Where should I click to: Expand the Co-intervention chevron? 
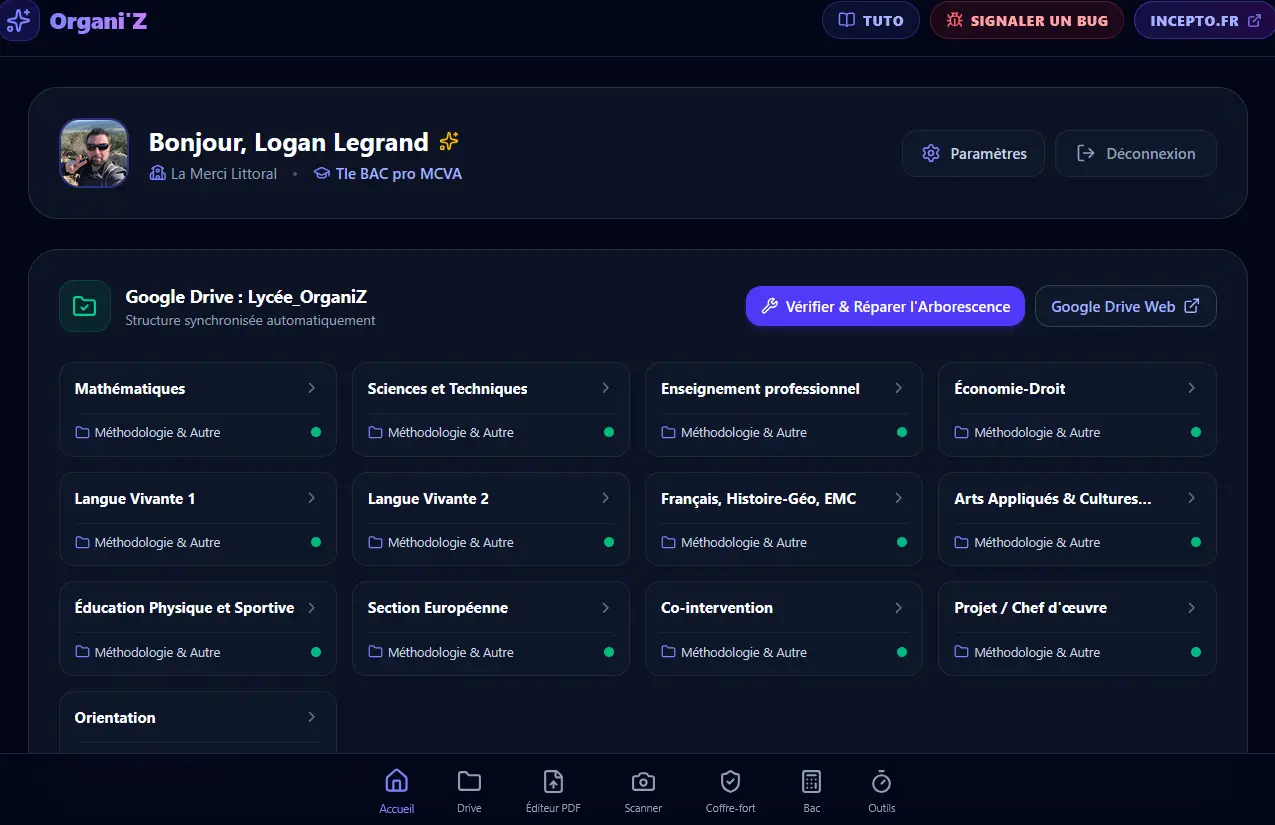898,607
